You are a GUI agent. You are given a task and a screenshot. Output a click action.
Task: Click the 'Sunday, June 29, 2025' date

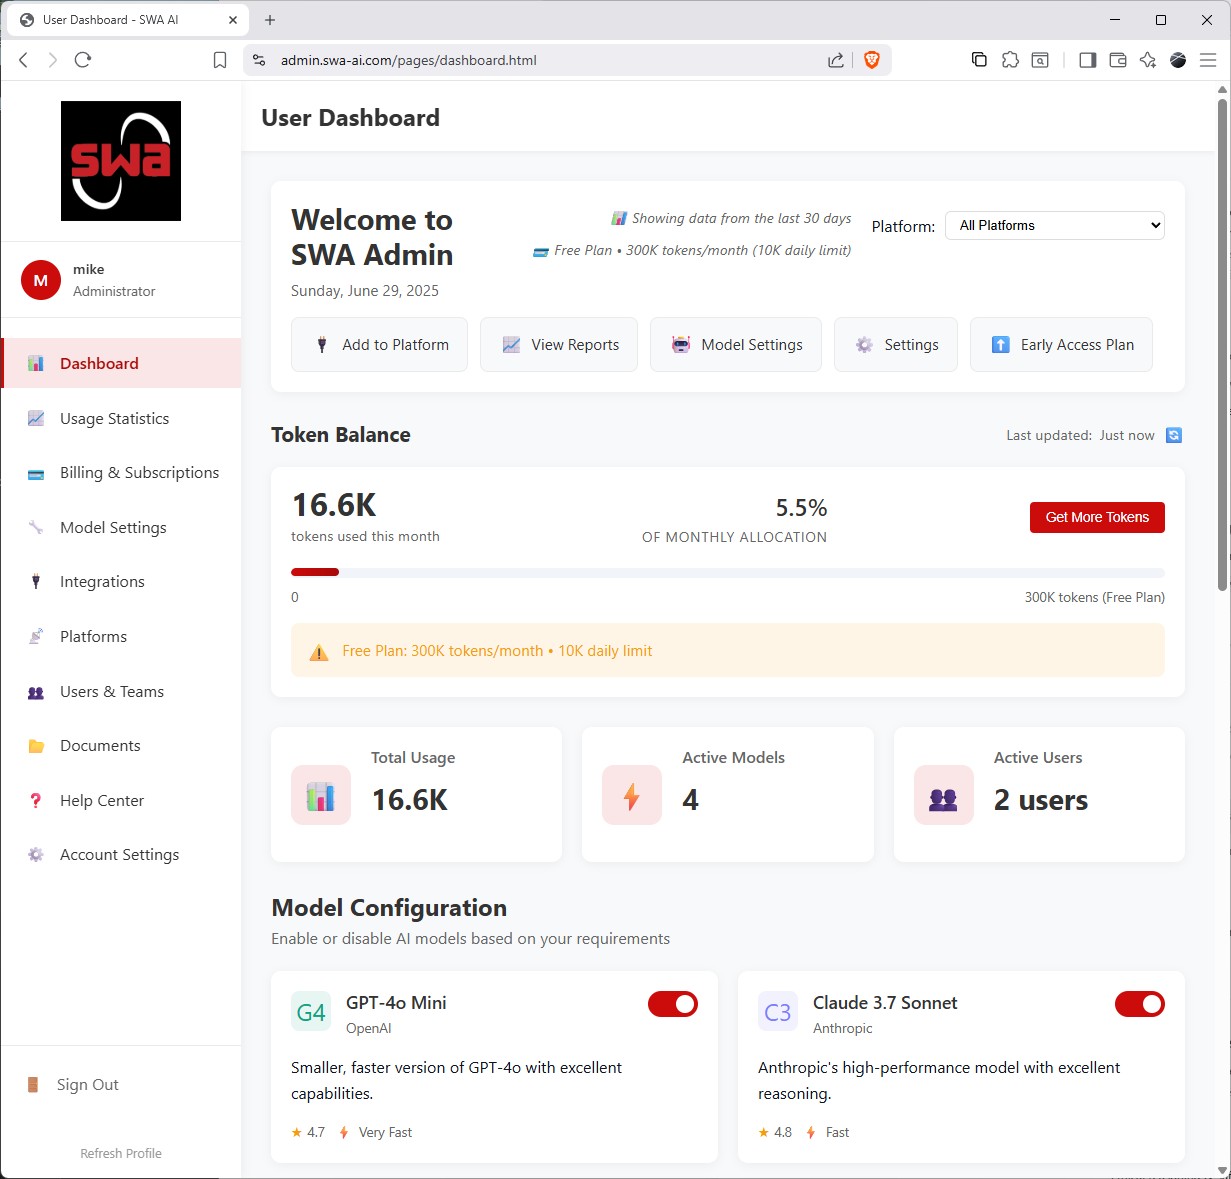[x=365, y=291]
